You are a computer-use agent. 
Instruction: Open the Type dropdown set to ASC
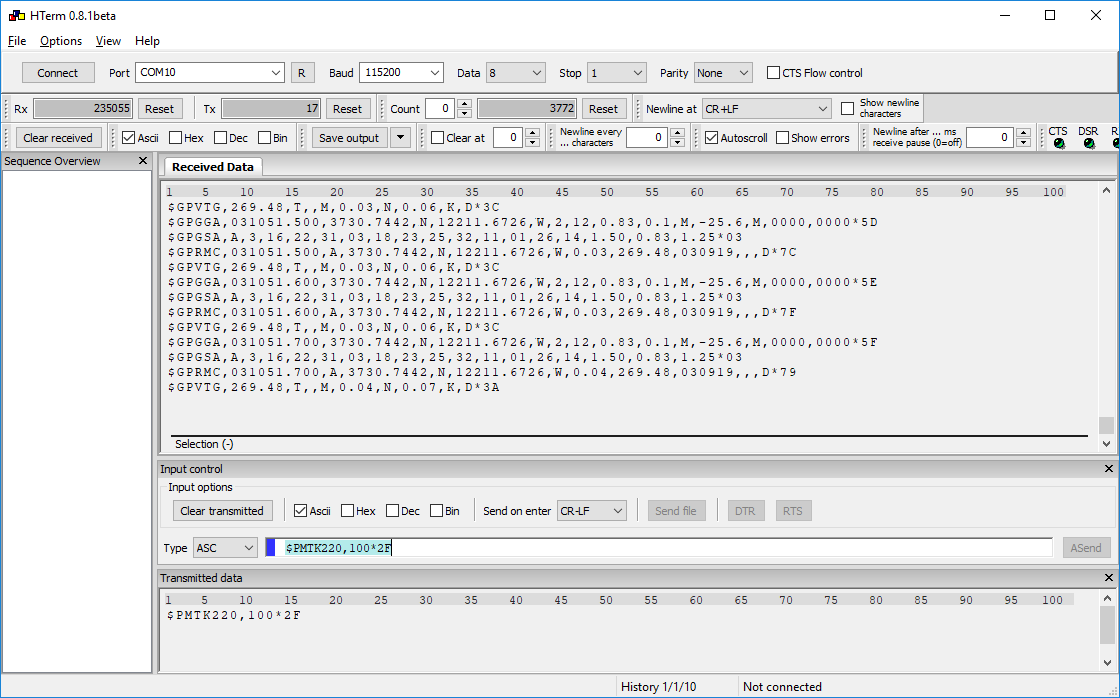[x=225, y=548]
